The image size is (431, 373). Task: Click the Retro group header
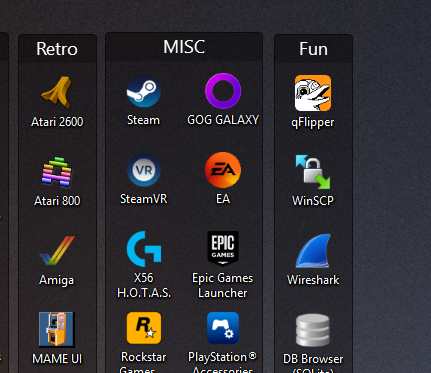pos(57,49)
